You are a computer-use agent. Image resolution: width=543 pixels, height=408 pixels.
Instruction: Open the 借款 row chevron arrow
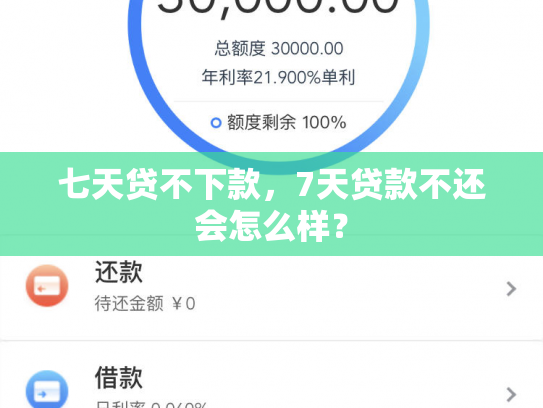(x=511, y=394)
